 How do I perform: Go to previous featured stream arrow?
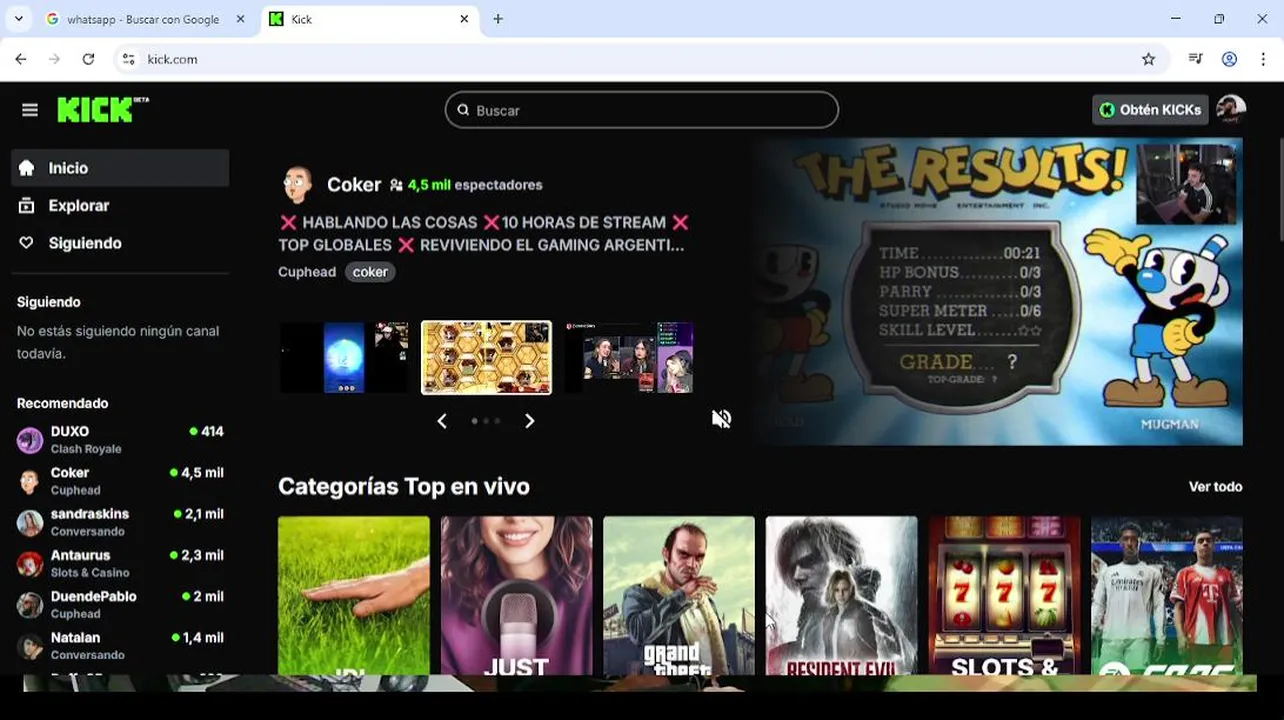(442, 421)
